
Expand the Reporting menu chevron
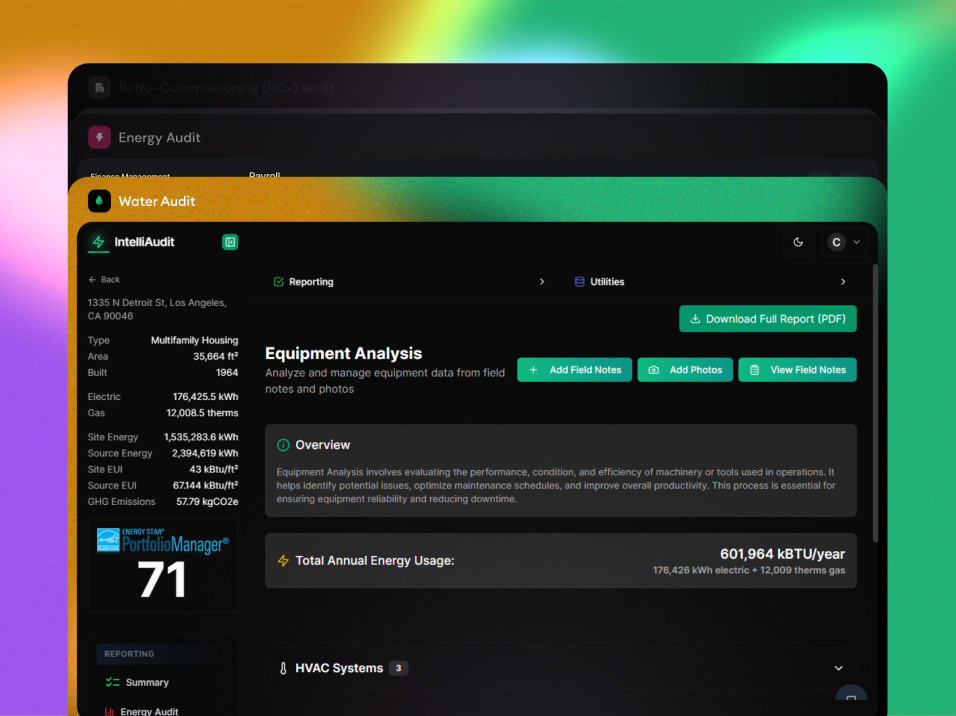click(542, 282)
